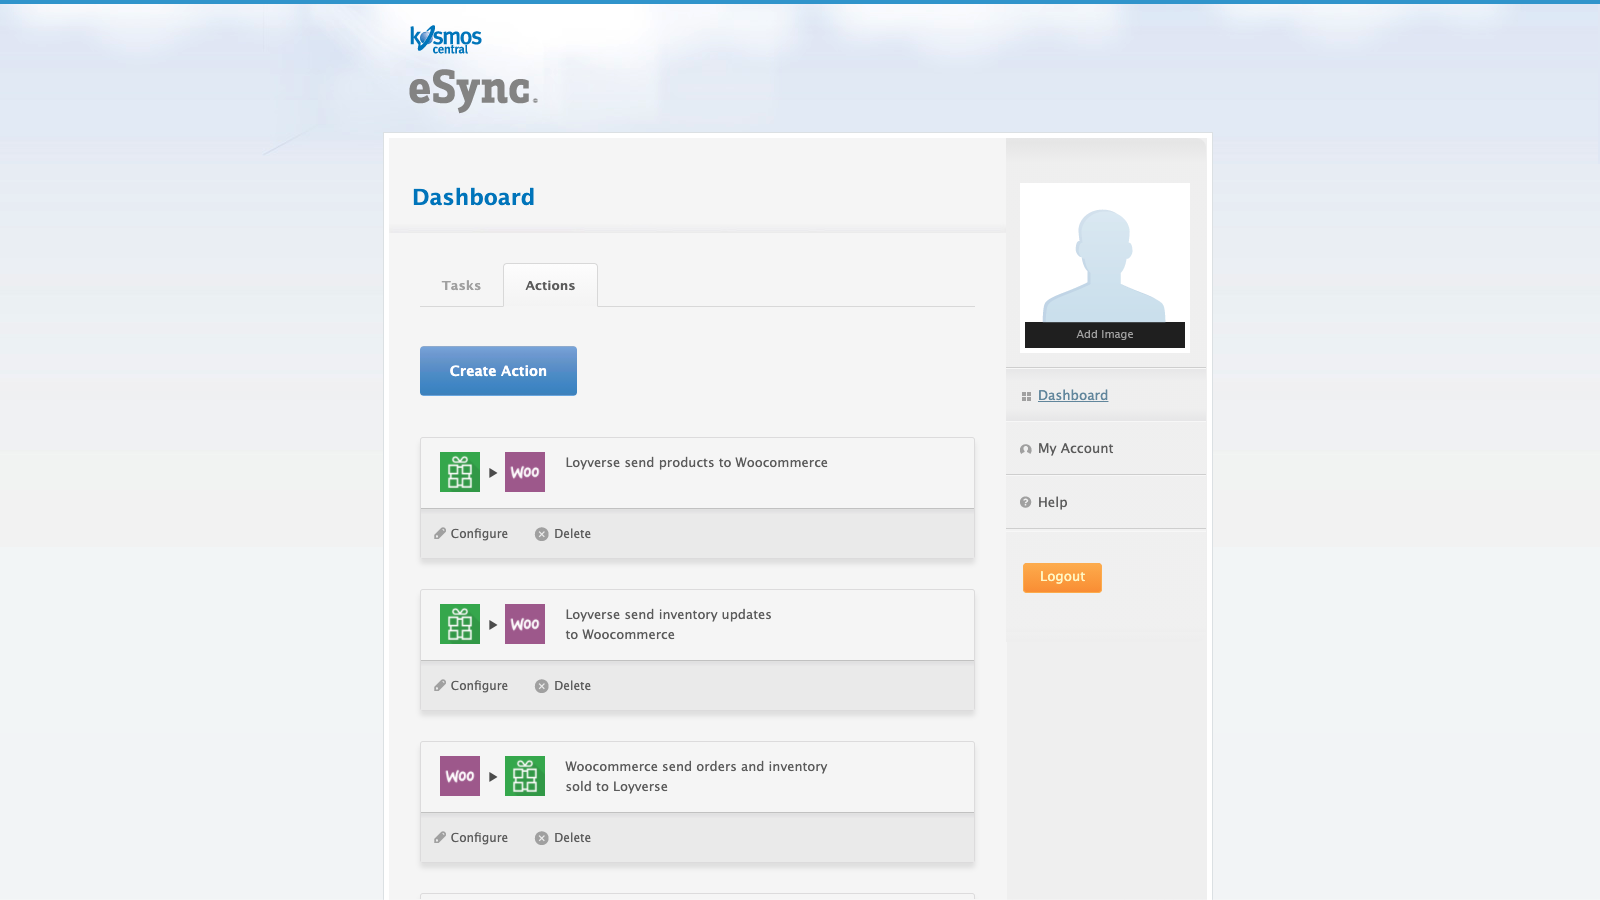
Task: Click the Help question-mark icon
Action: [x=1024, y=502]
